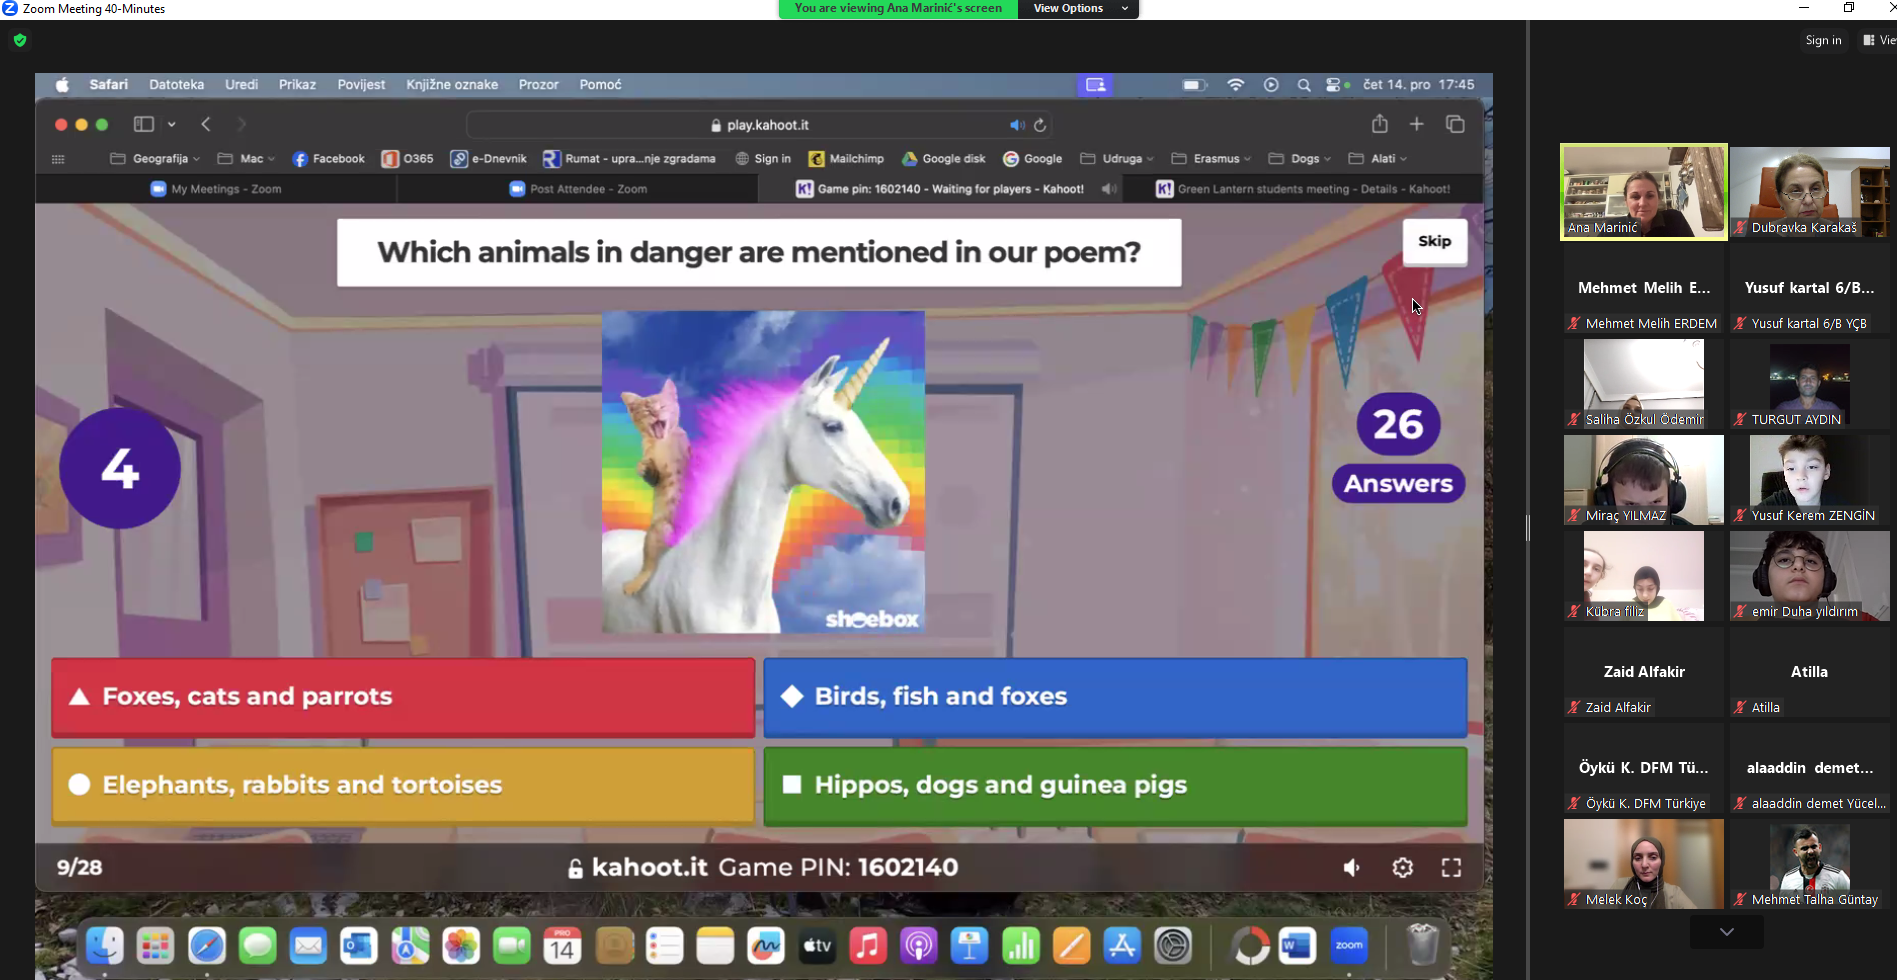Open the Facebook bookmark

[328, 159]
